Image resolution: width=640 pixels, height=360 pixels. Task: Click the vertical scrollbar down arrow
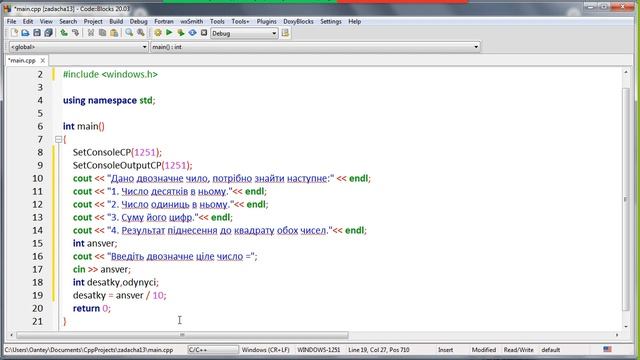click(626, 327)
